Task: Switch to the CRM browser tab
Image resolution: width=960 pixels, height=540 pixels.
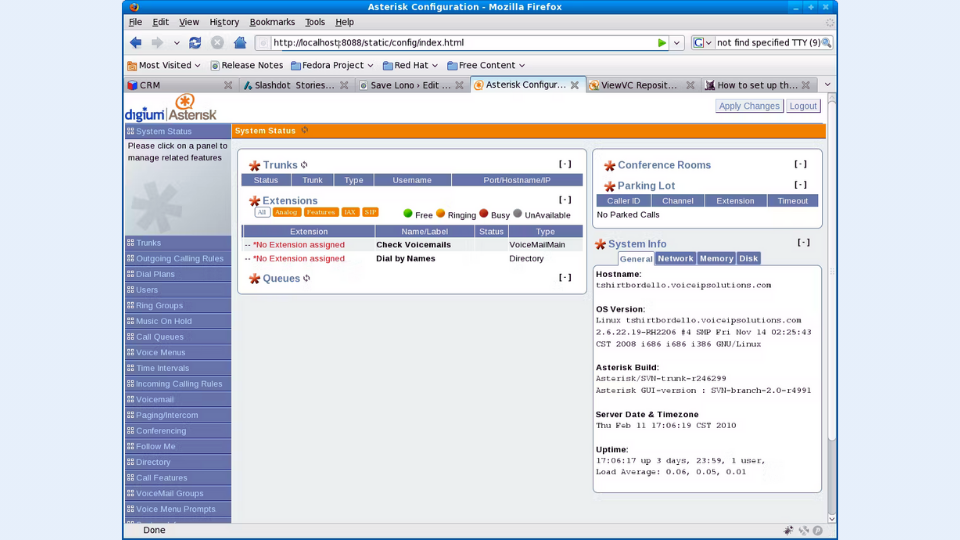Action: (x=178, y=85)
